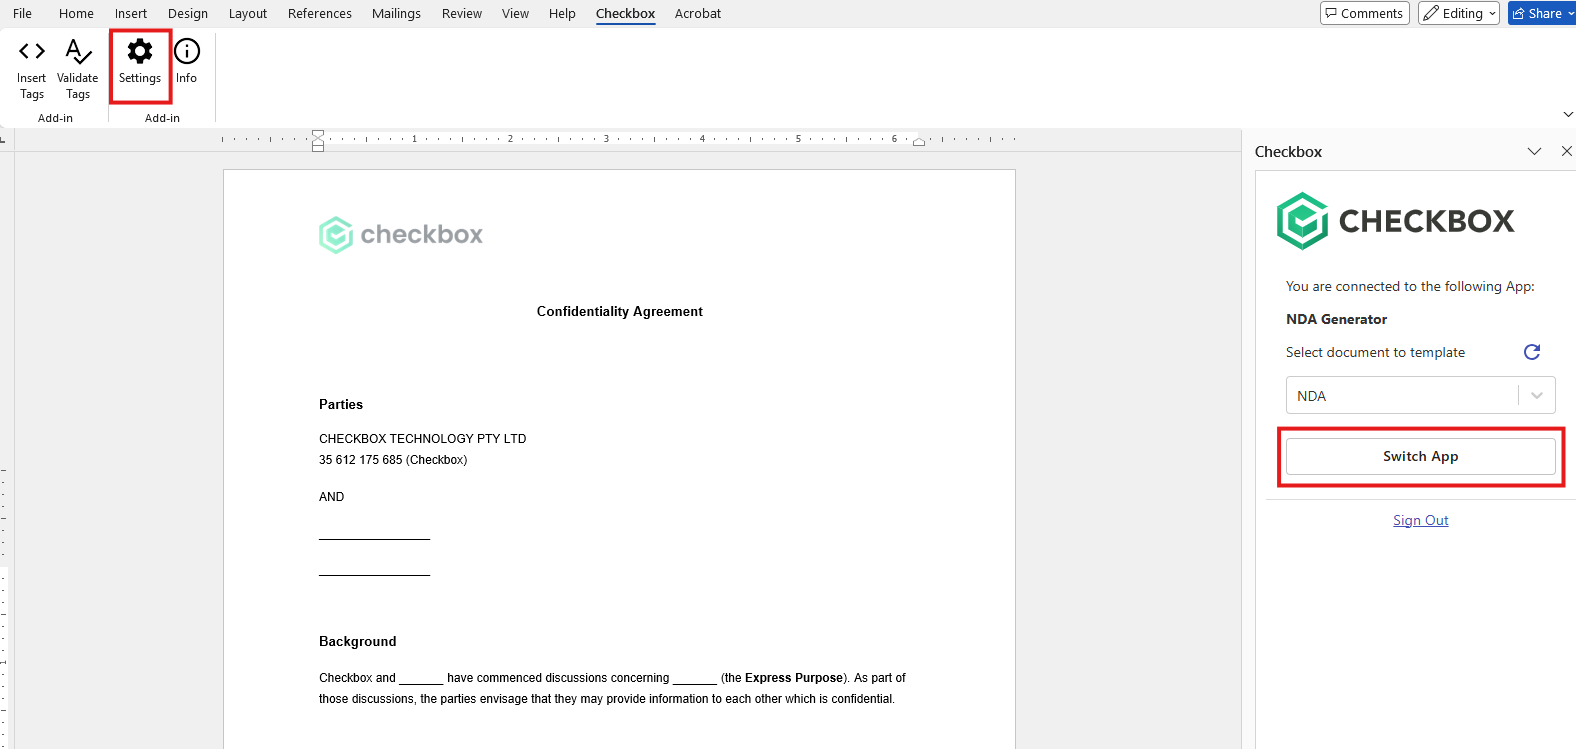Open the Mailings tab

pyautogui.click(x=396, y=13)
